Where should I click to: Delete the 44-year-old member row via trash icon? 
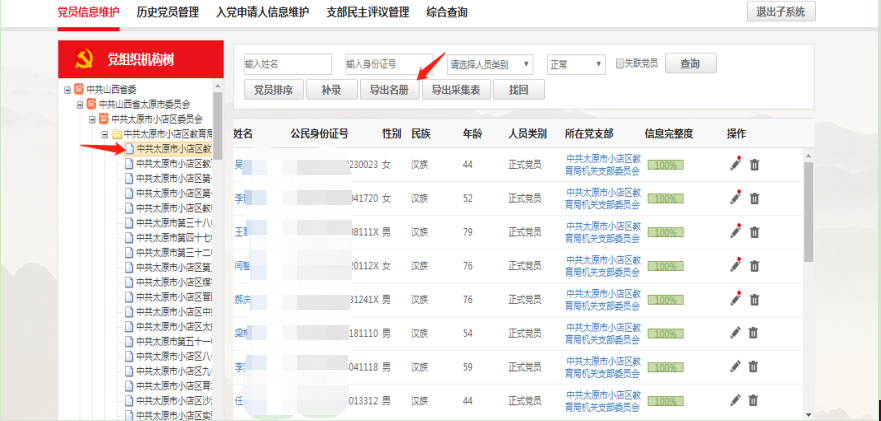point(755,165)
